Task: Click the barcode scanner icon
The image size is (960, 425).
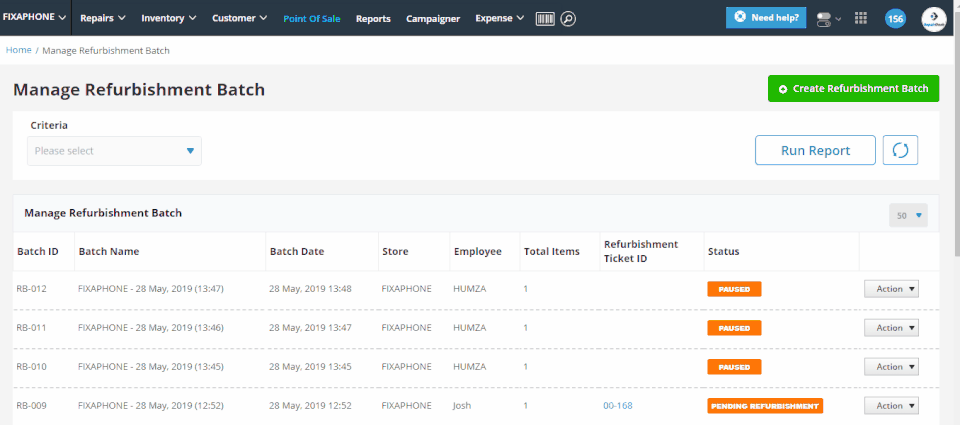Action: tap(545, 18)
